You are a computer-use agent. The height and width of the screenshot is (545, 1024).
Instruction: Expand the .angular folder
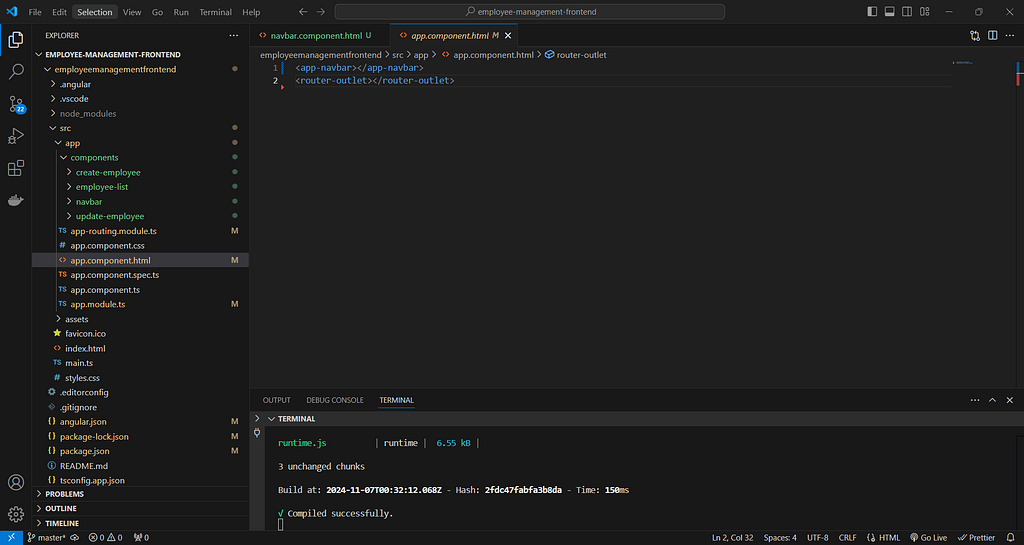click(140, 84)
